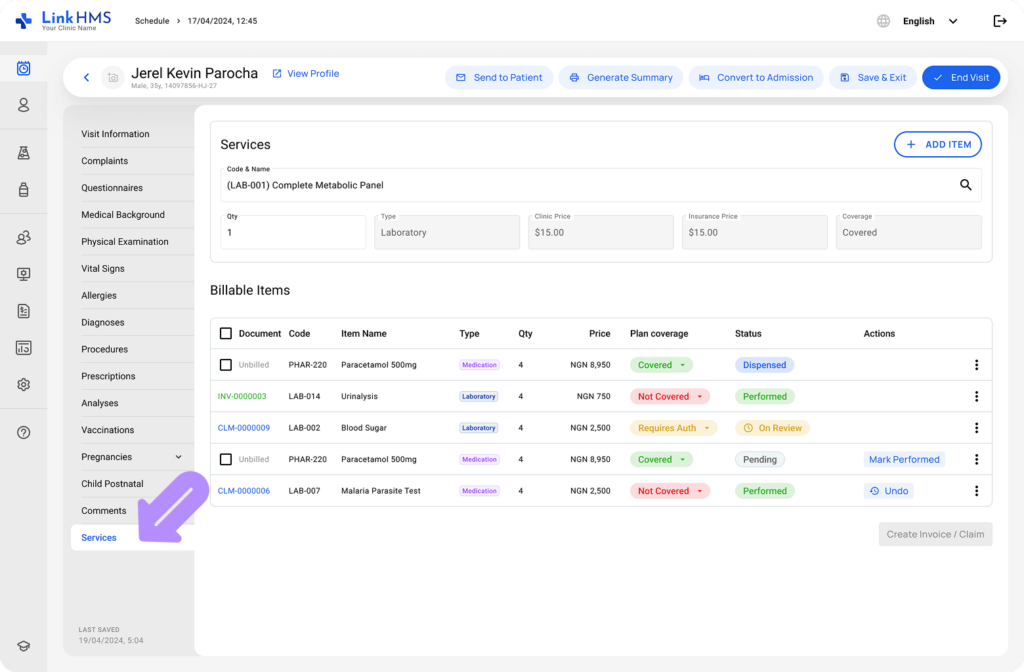Click the globe language icon
The height and width of the screenshot is (672, 1024).
(x=883, y=21)
